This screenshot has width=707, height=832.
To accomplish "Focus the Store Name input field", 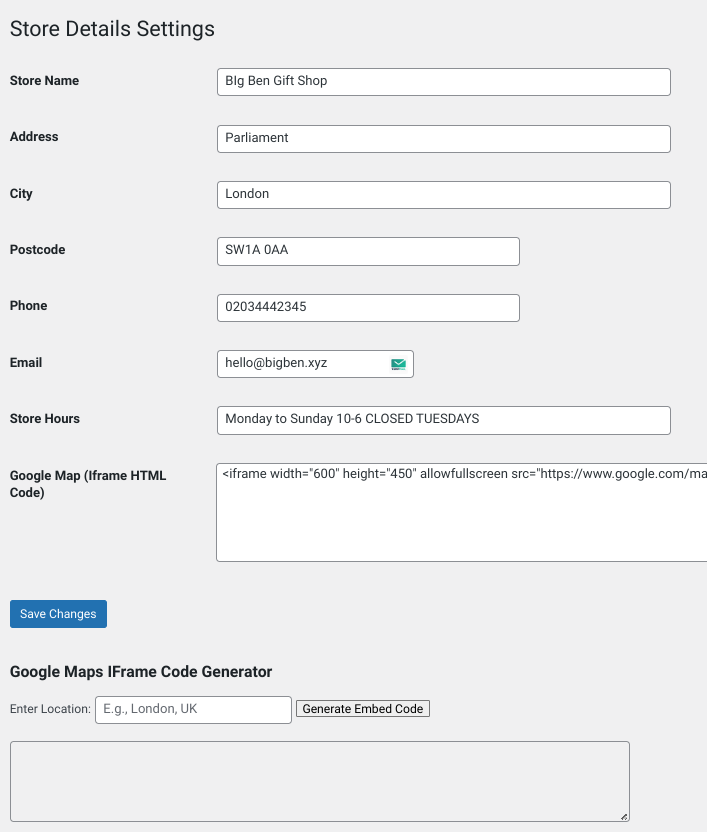I will (x=443, y=82).
